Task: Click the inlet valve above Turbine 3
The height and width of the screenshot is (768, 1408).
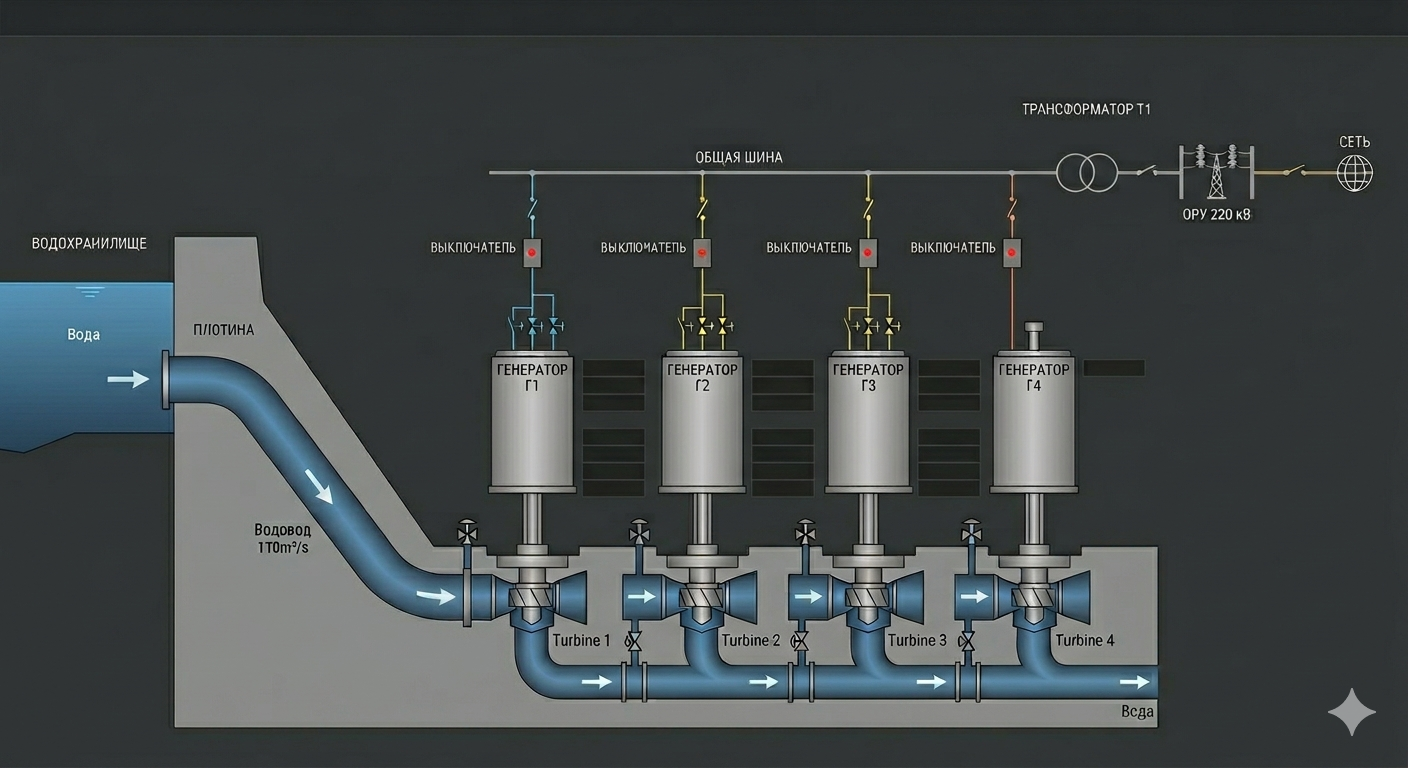Action: point(805,532)
